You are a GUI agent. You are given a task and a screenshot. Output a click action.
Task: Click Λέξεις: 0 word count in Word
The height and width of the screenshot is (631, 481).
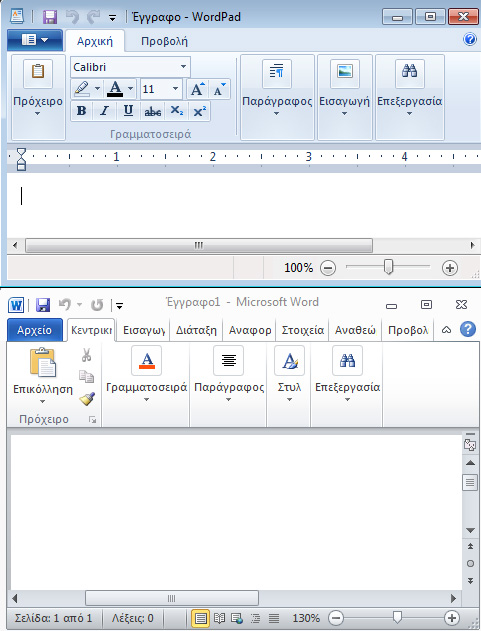133,618
